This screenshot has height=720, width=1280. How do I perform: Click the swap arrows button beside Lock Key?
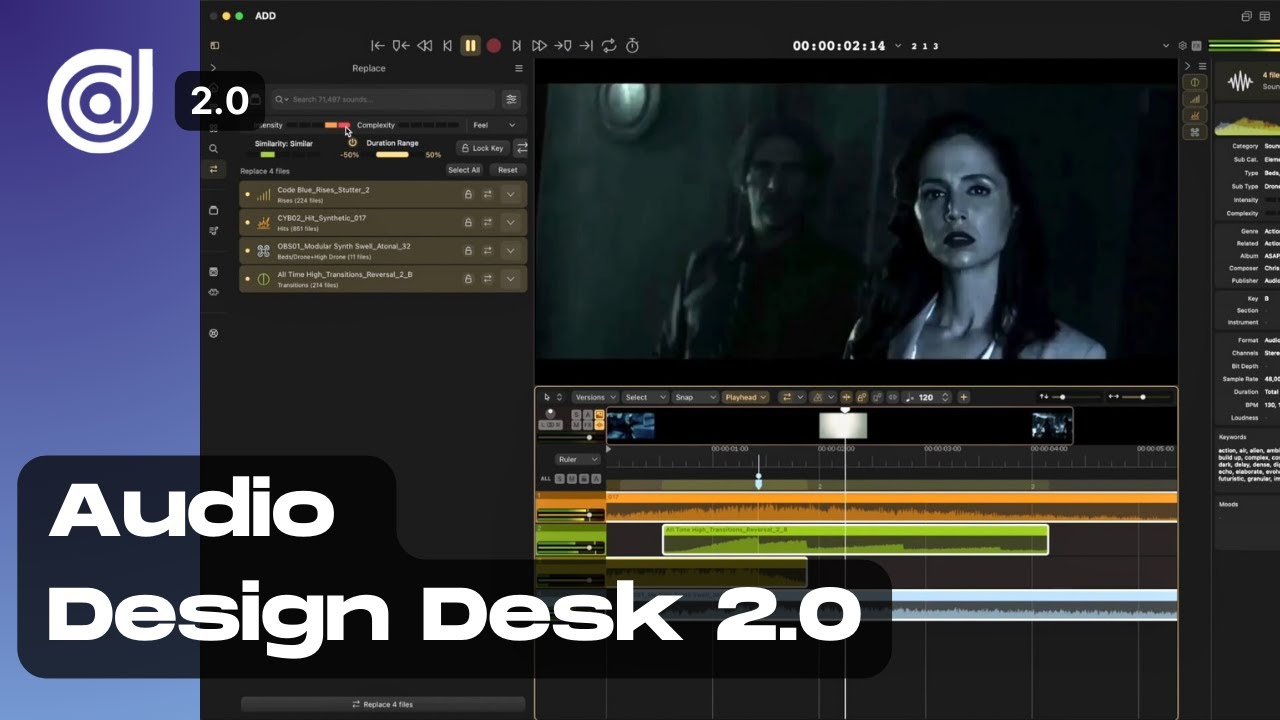click(x=521, y=148)
